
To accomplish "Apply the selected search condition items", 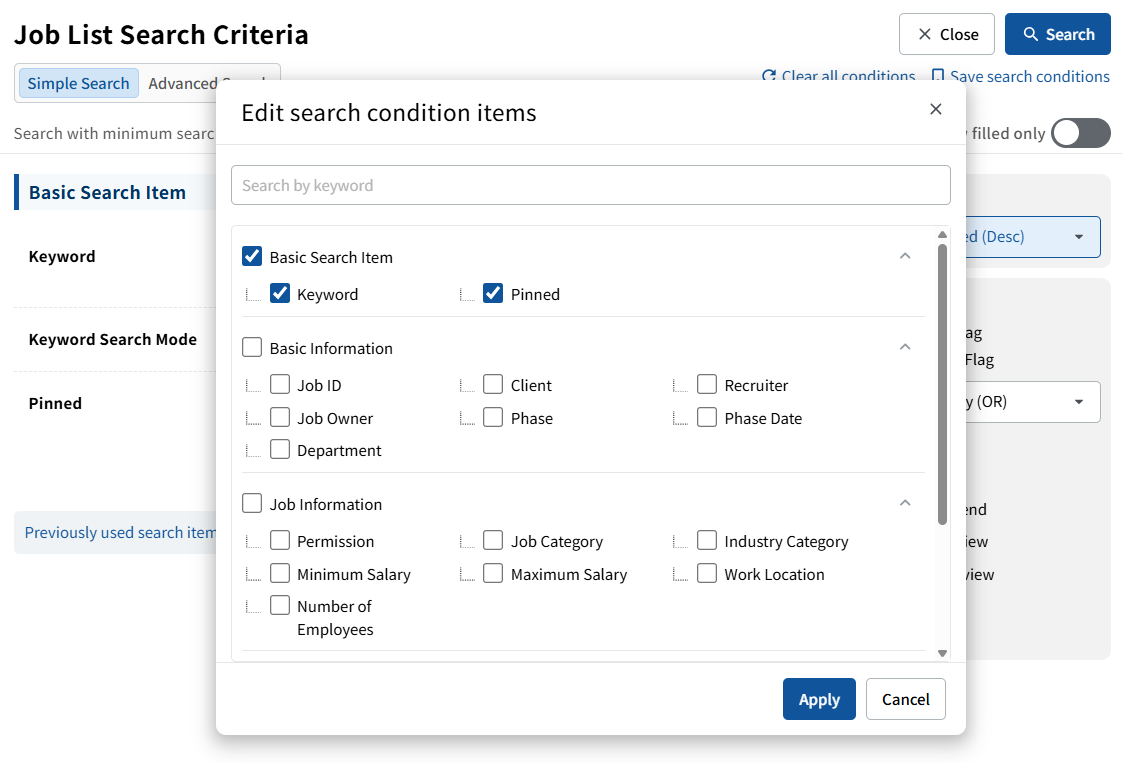I will 818,699.
